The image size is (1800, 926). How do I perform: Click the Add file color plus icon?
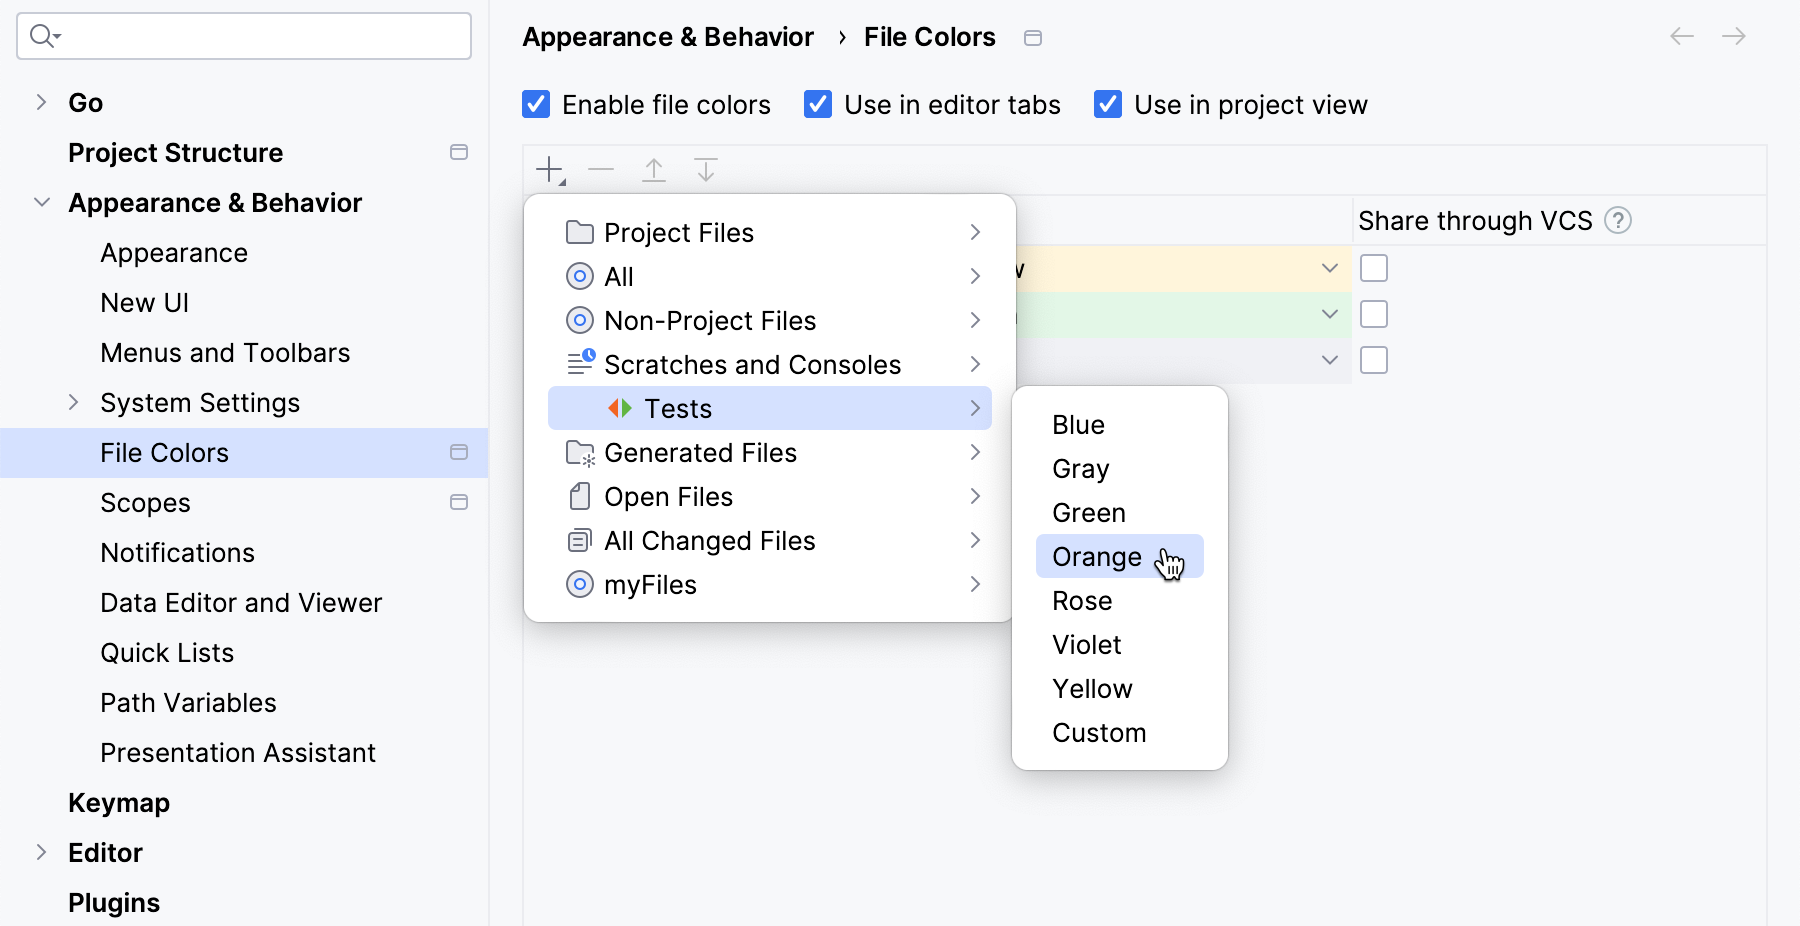550,170
